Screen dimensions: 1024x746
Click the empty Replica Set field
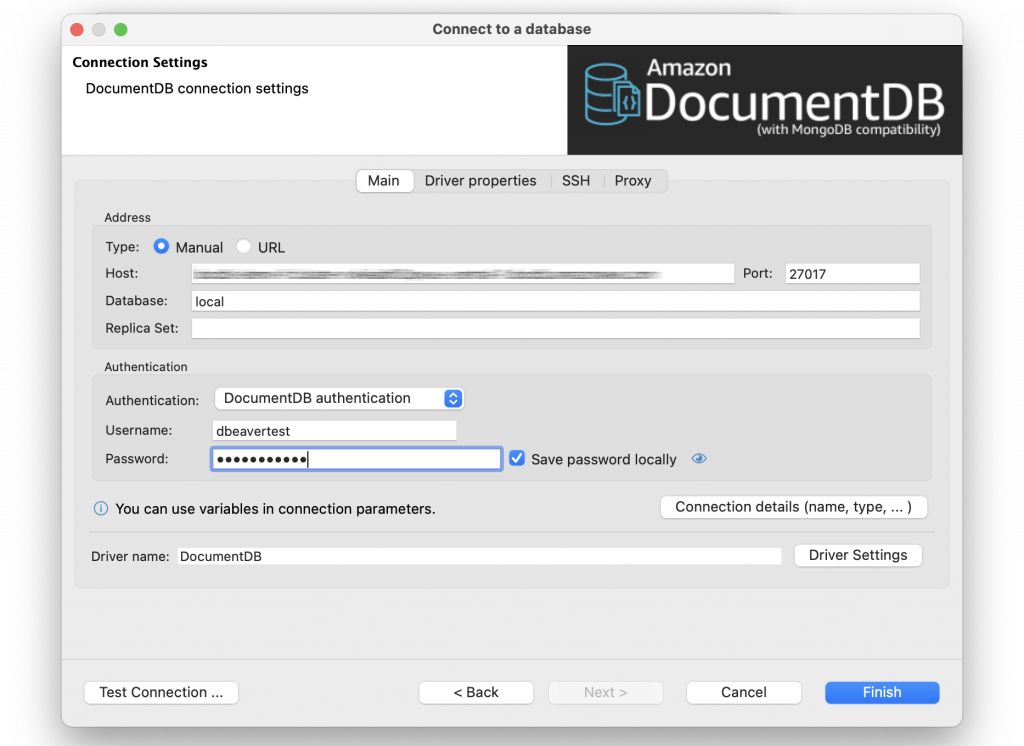[556, 329]
